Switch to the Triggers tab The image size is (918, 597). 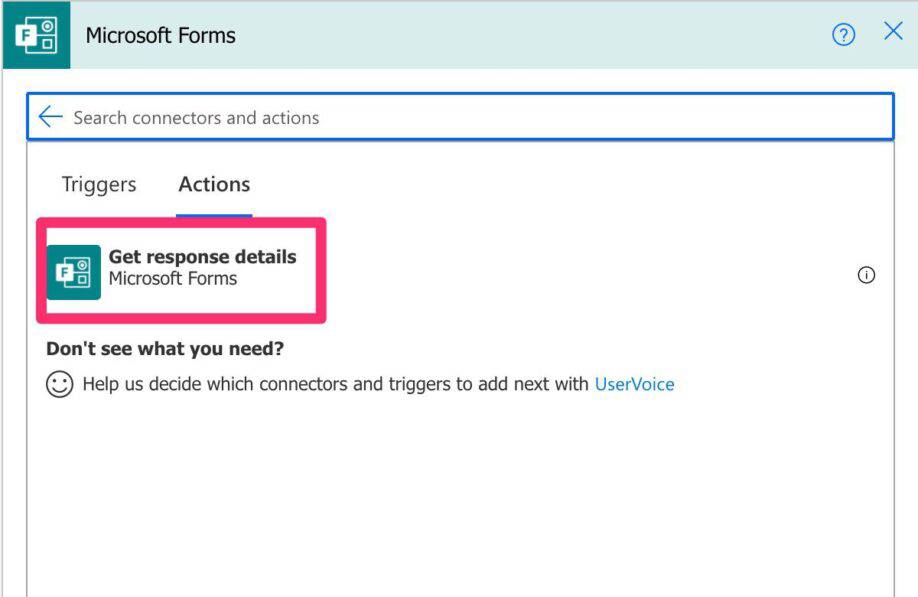[x=99, y=184]
